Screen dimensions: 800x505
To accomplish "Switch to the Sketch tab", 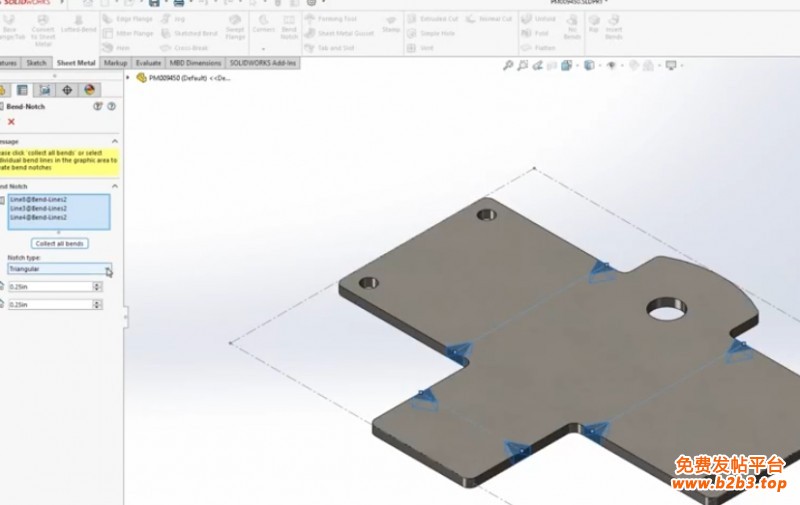I will pyautogui.click(x=36, y=63).
